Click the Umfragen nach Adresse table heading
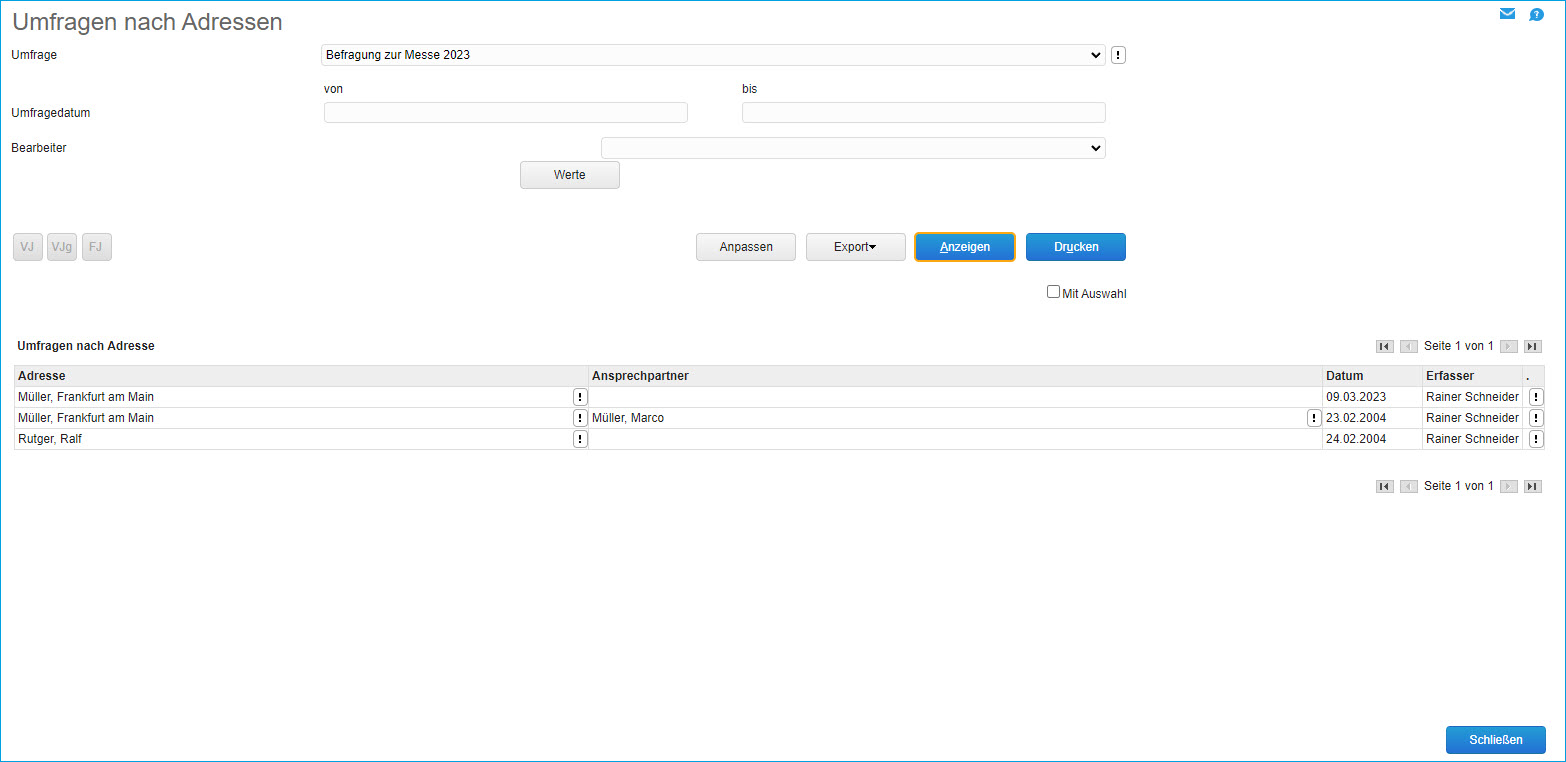 click(x=86, y=346)
